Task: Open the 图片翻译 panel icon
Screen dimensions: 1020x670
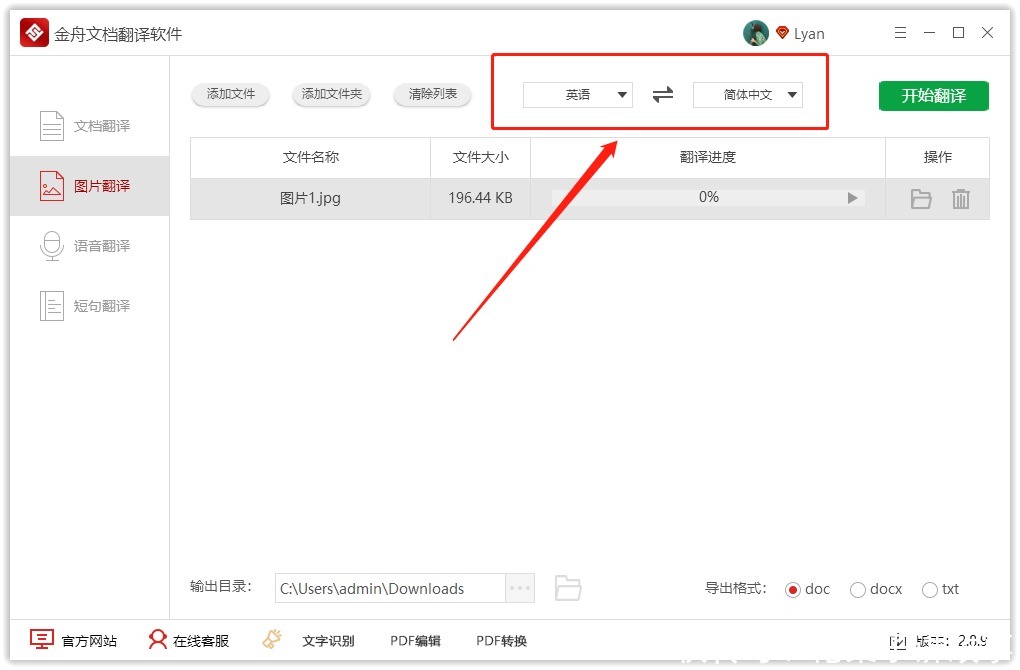Action: (50, 185)
